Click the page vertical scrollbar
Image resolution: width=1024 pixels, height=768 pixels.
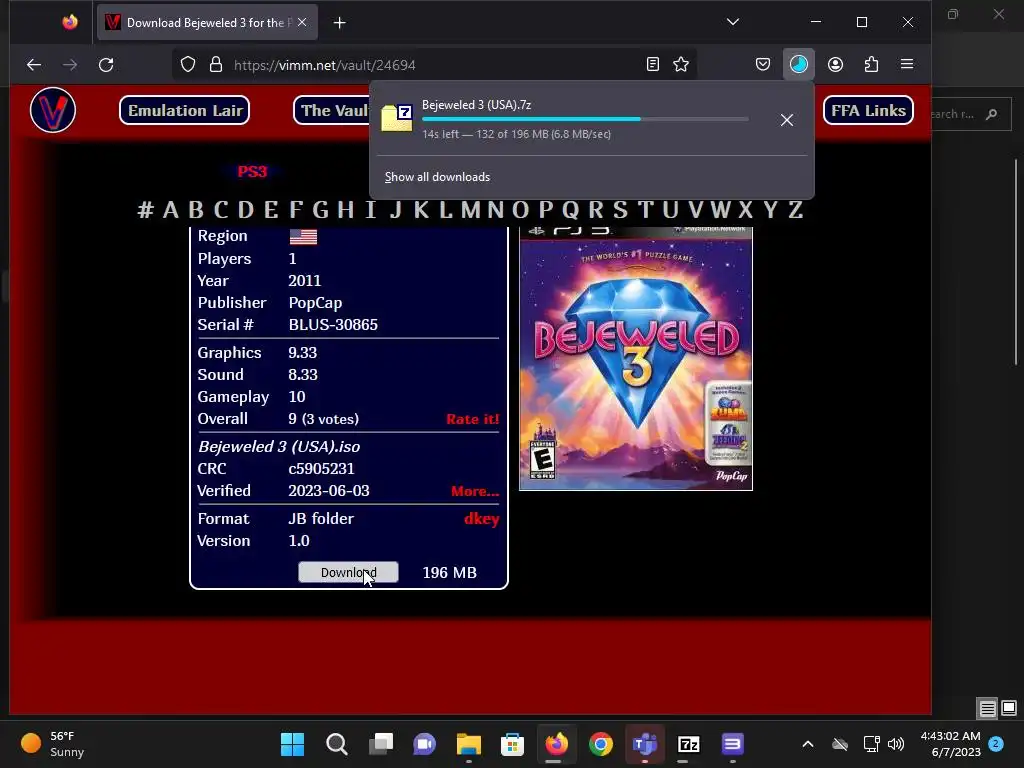[1016, 261]
